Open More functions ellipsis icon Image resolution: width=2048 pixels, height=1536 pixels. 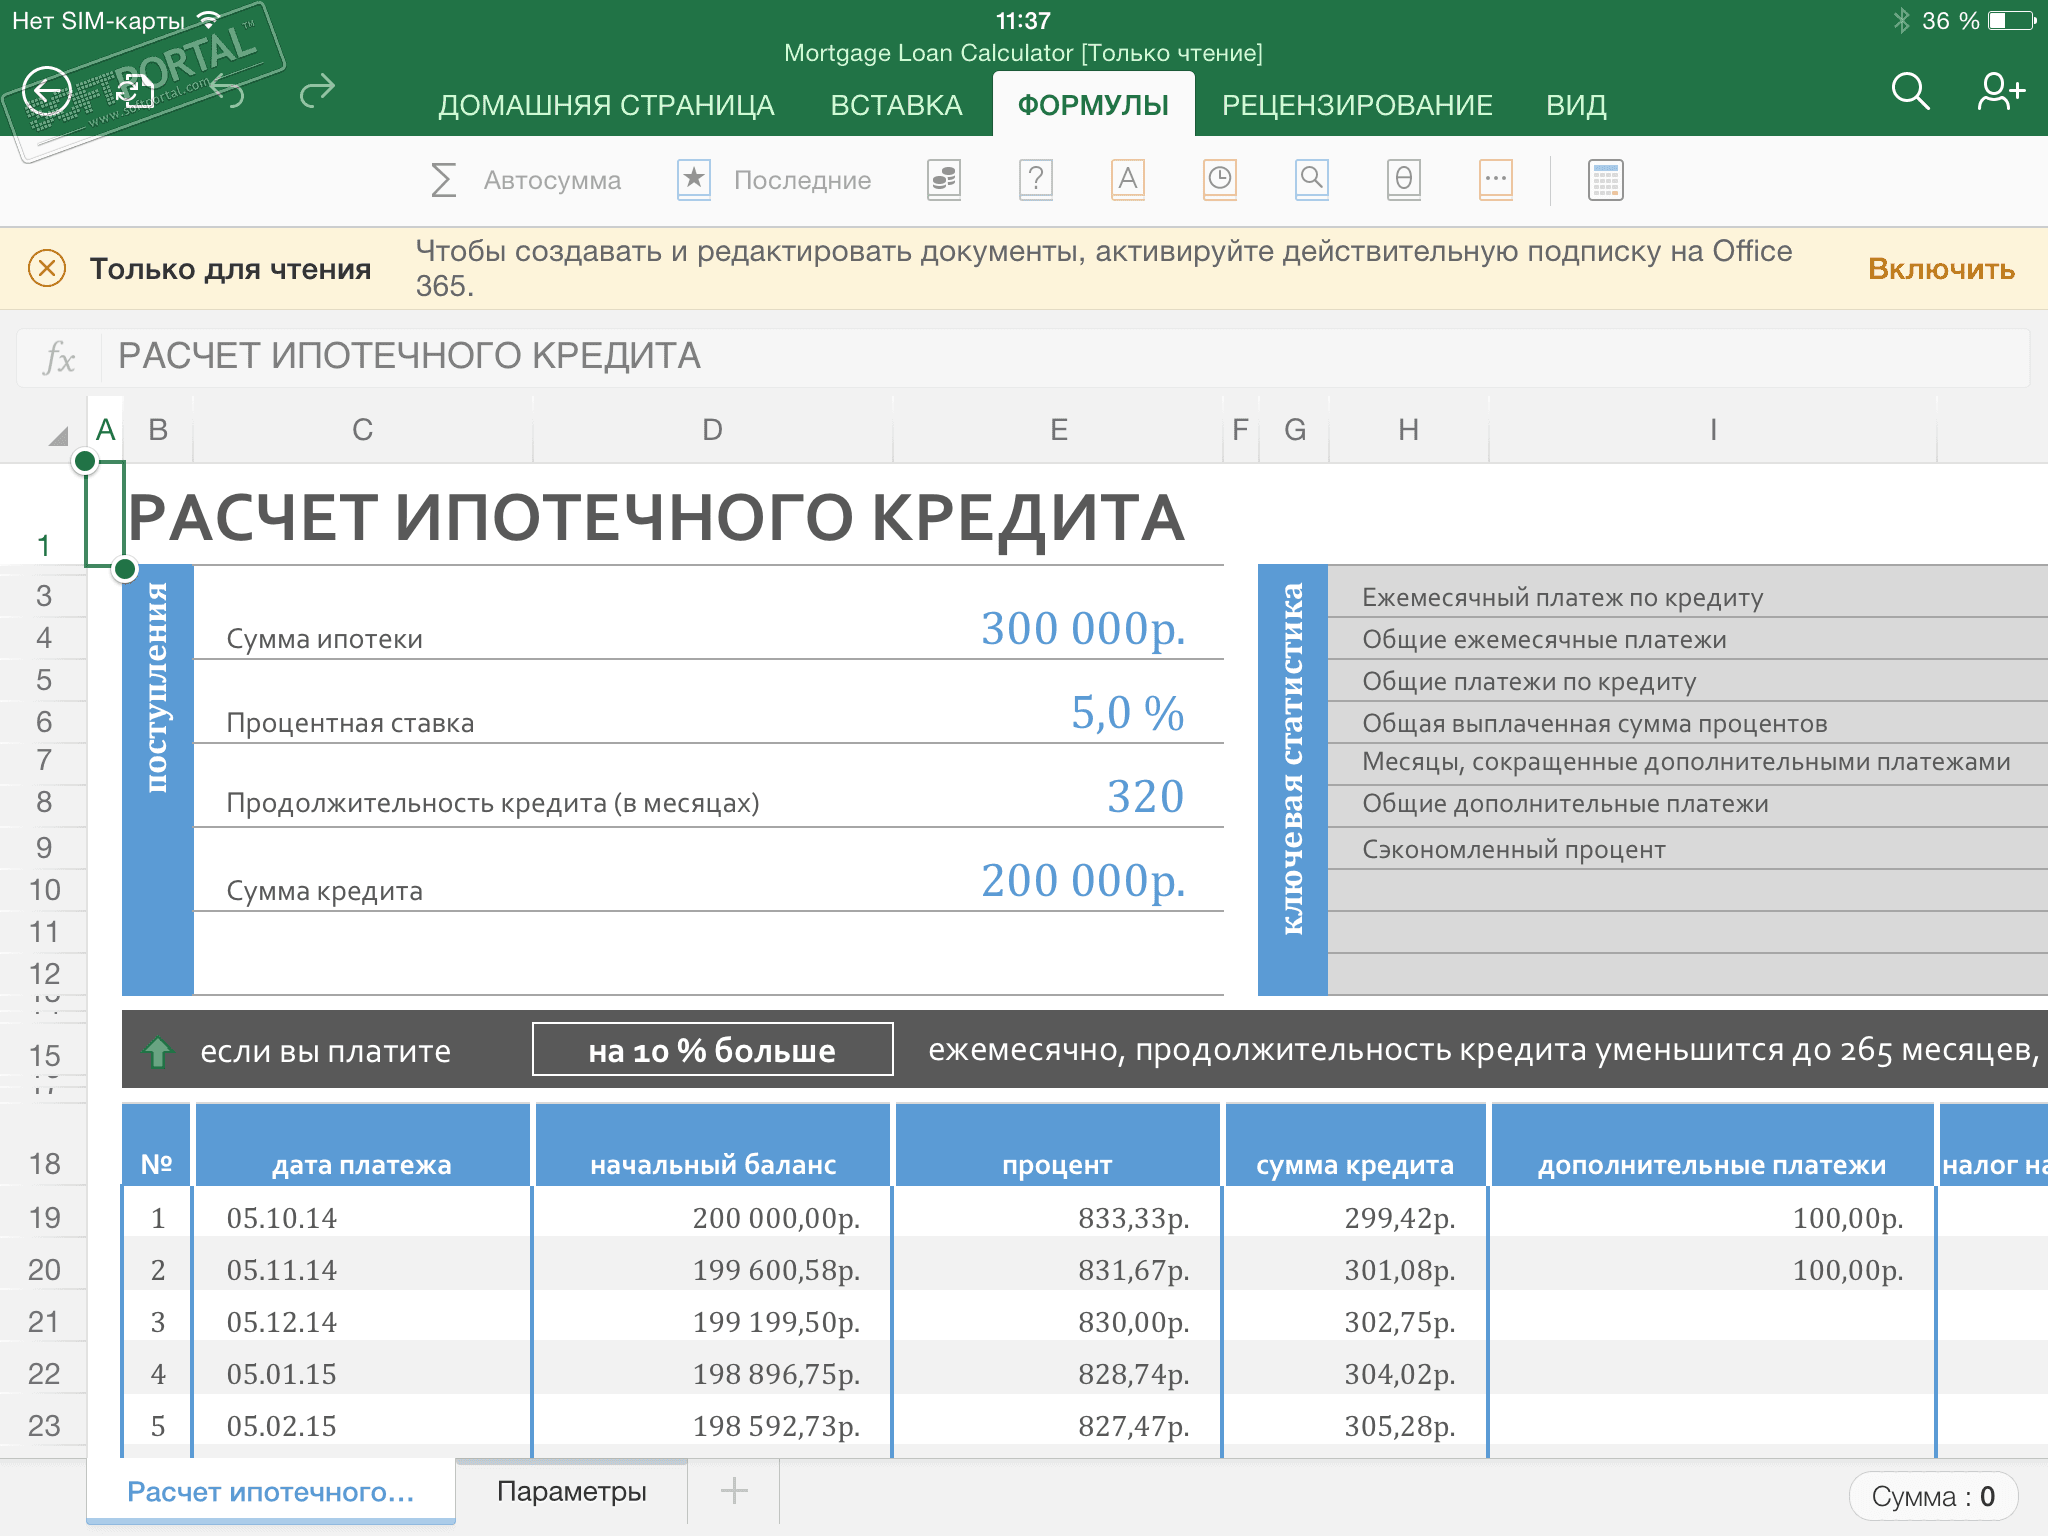pyautogui.click(x=1495, y=180)
